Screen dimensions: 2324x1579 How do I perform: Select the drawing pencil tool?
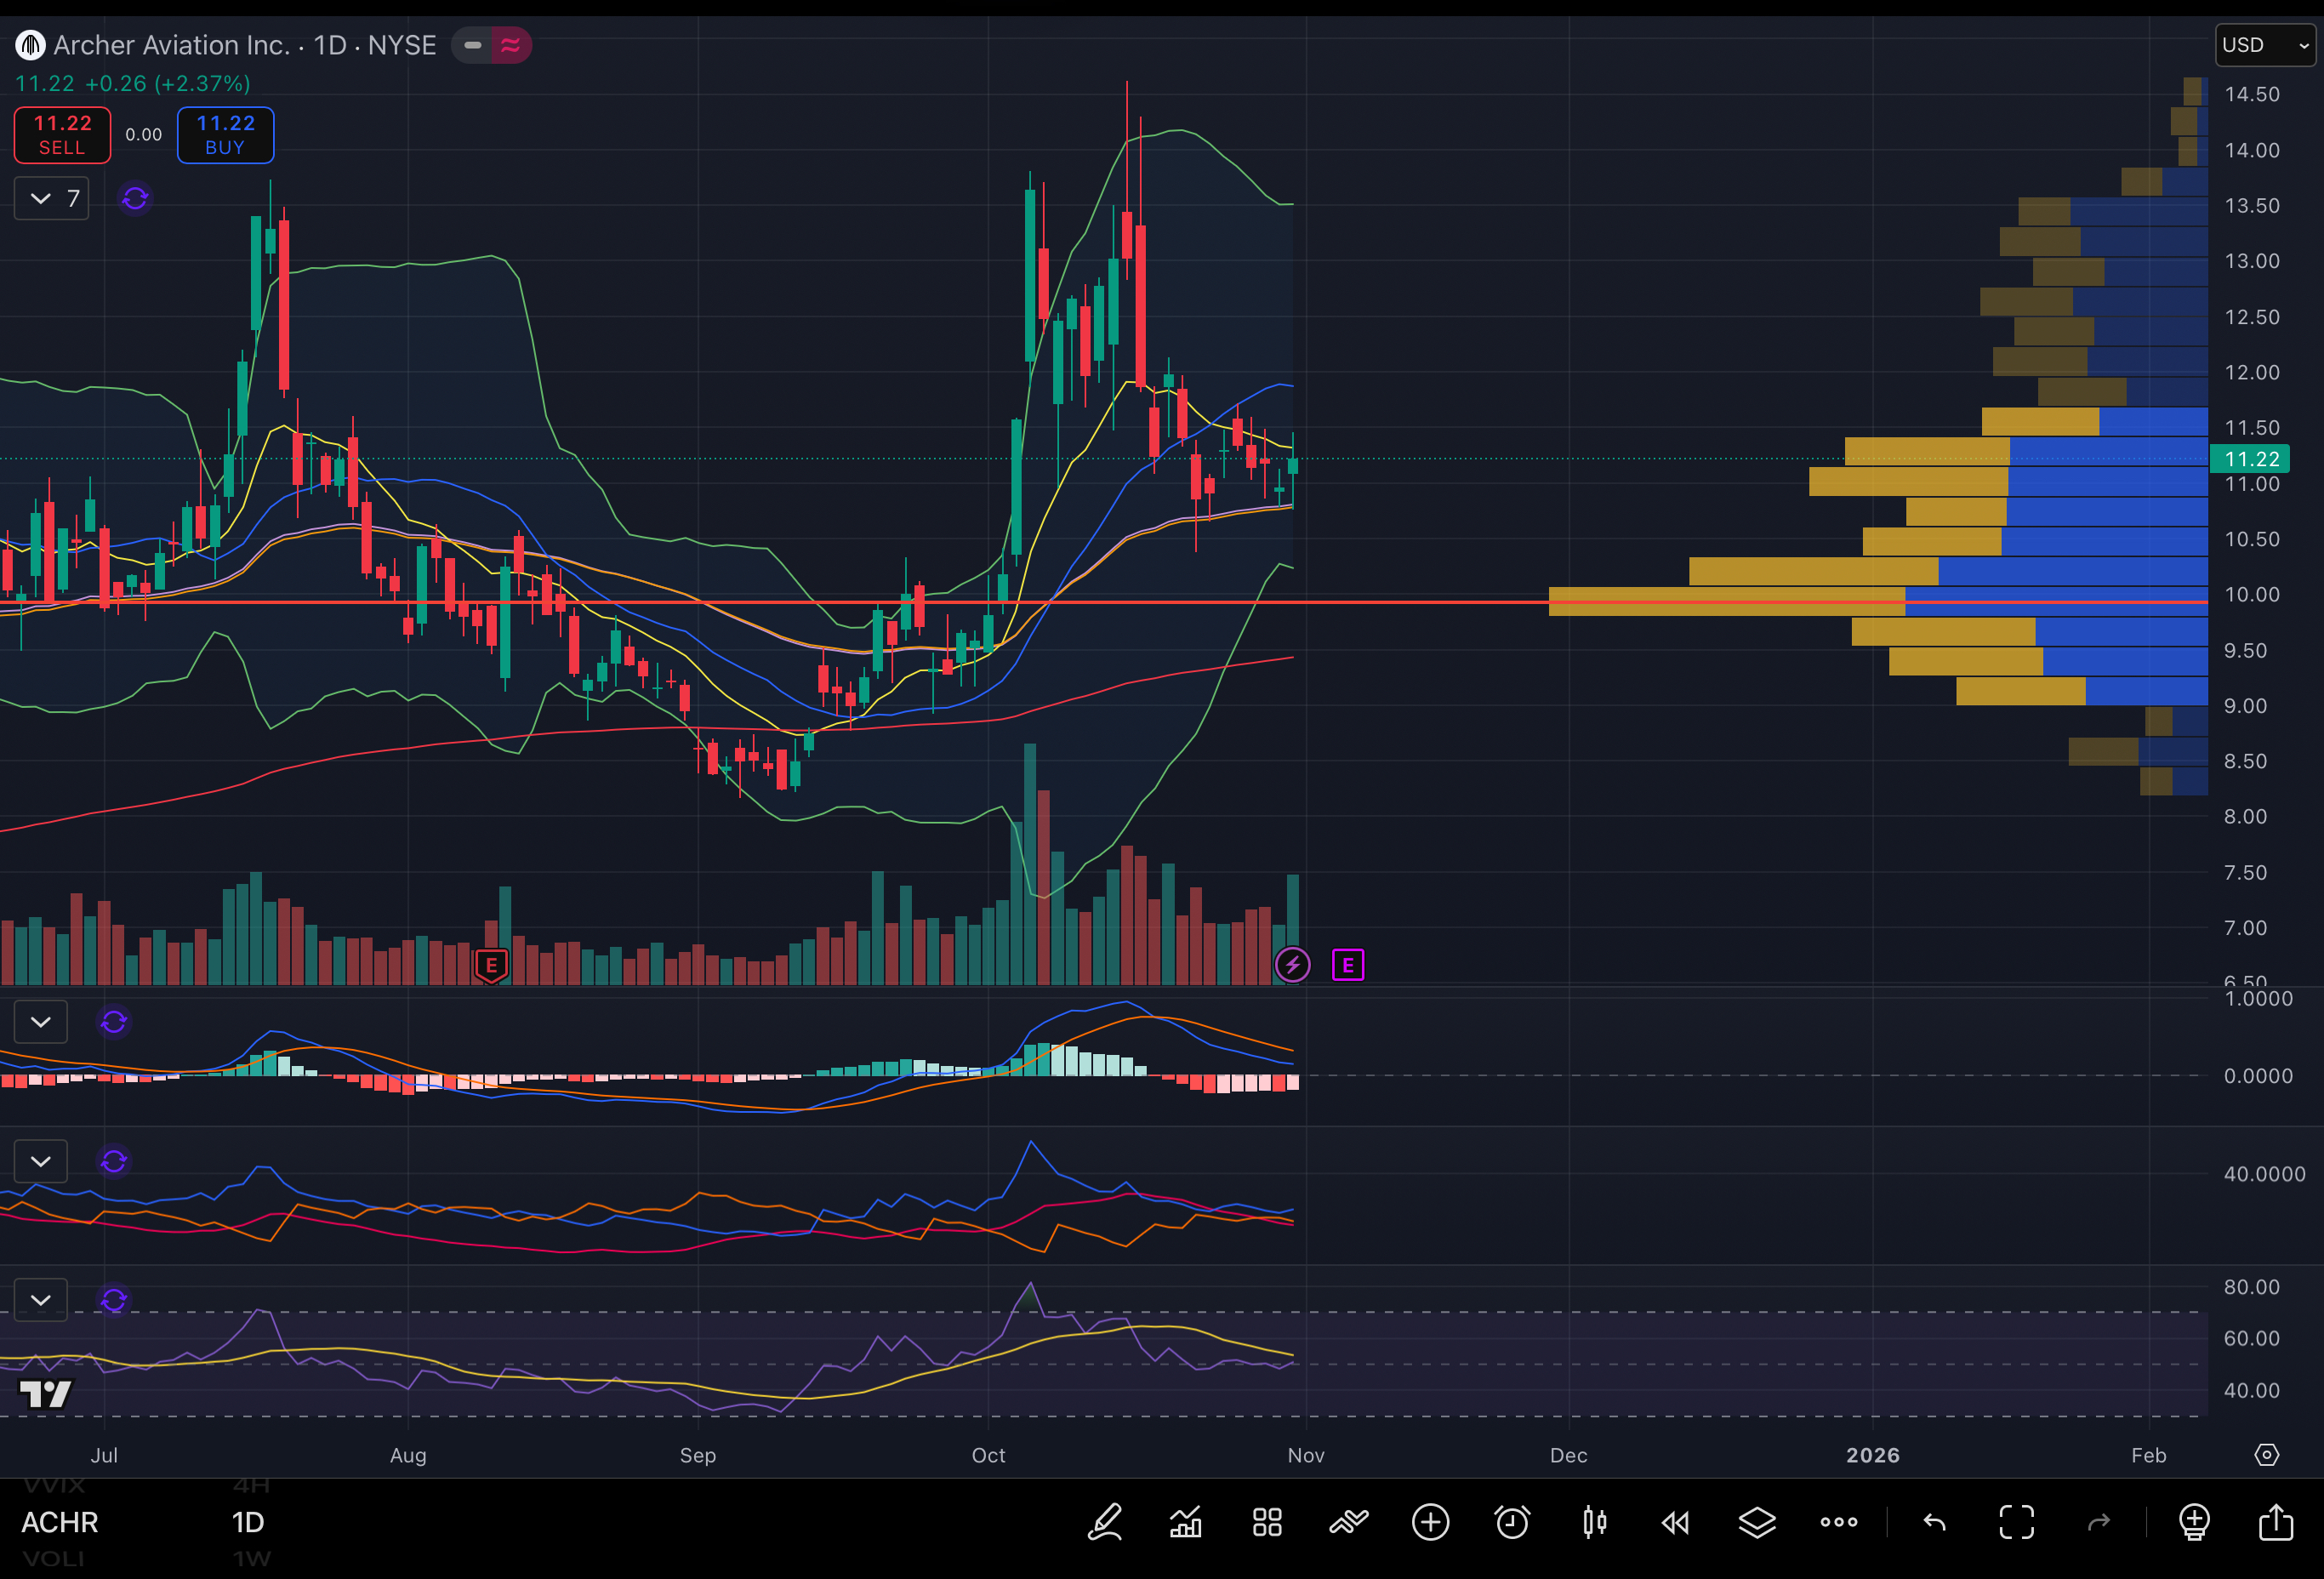click(1105, 1522)
